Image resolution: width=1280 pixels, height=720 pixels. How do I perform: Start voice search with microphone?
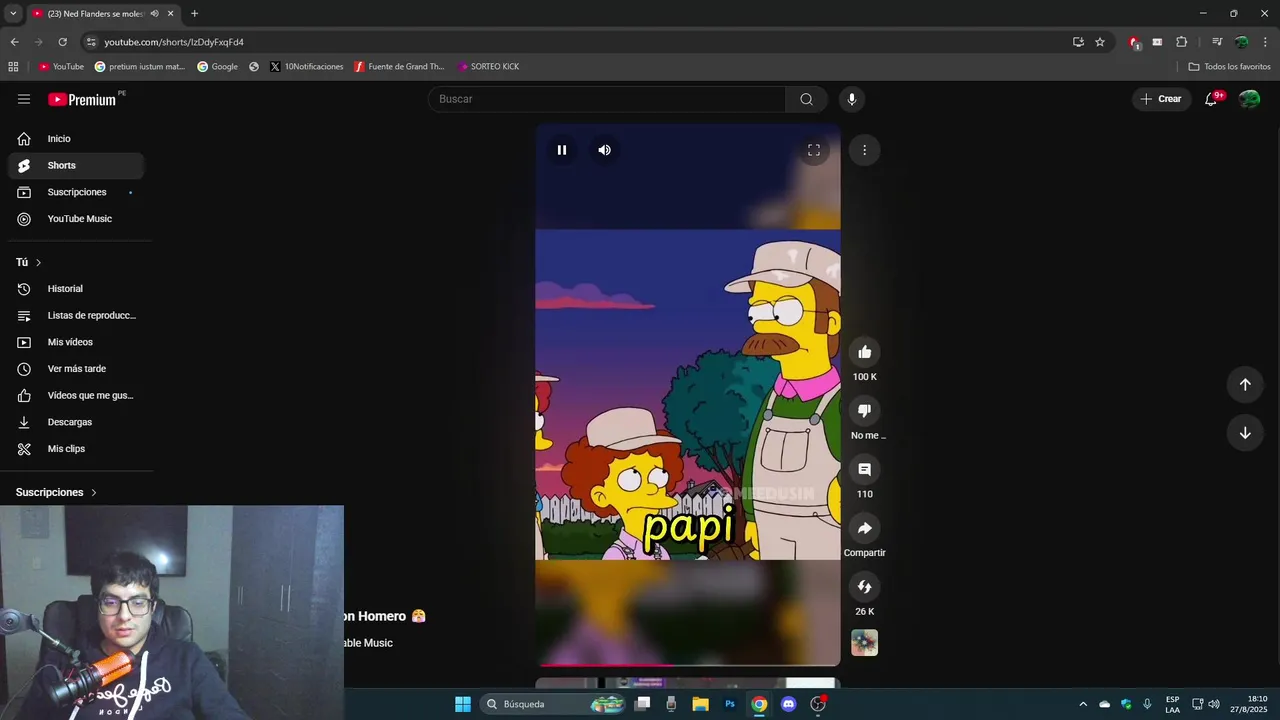pyautogui.click(x=852, y=99)
